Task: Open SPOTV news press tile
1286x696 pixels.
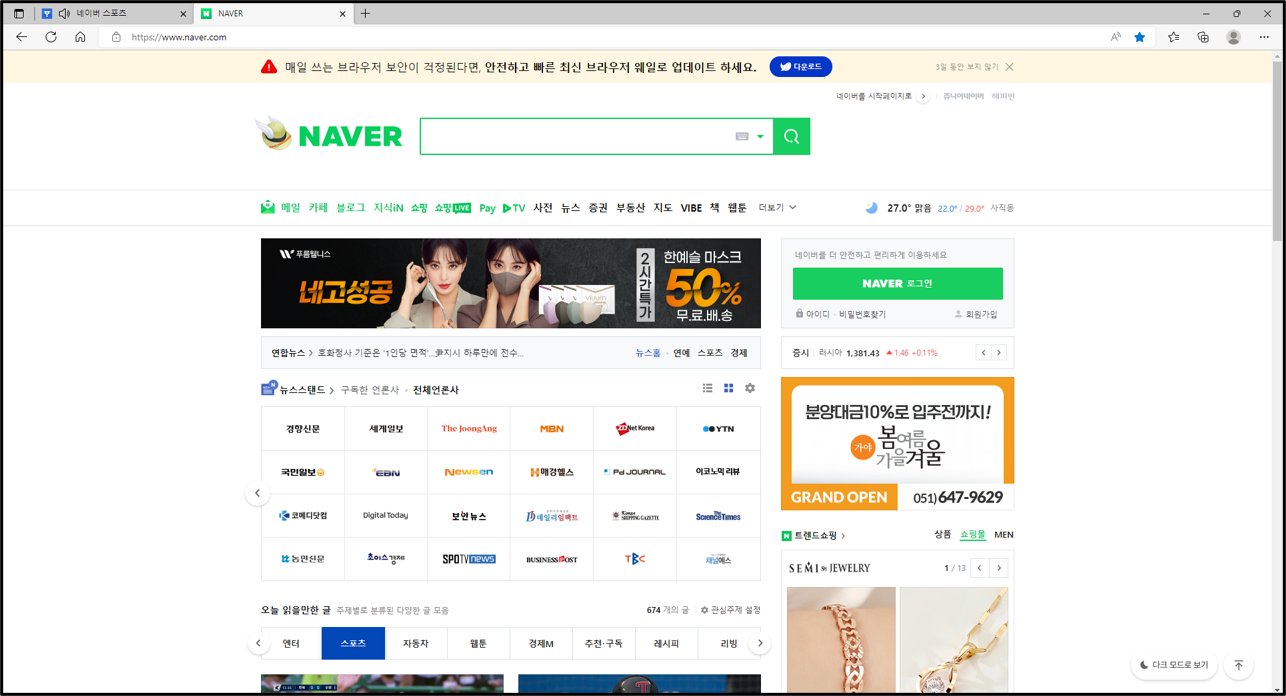Action: coord(469,559)
